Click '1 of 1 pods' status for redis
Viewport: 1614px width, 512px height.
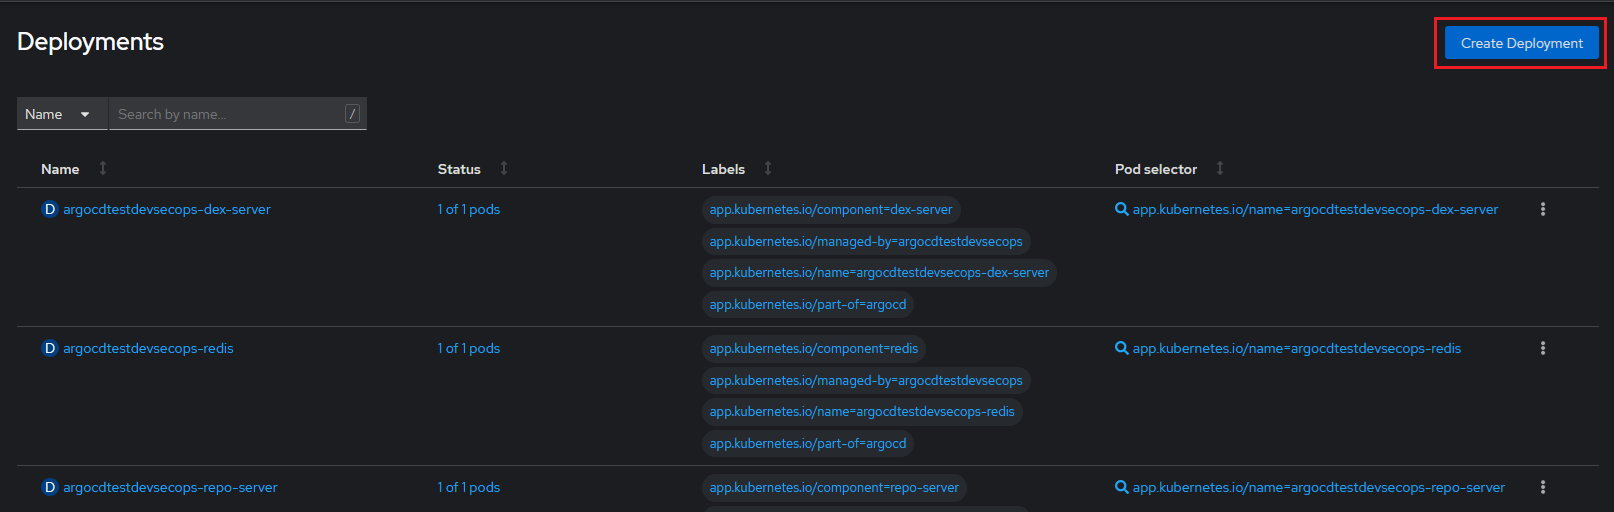pos(468,348)
